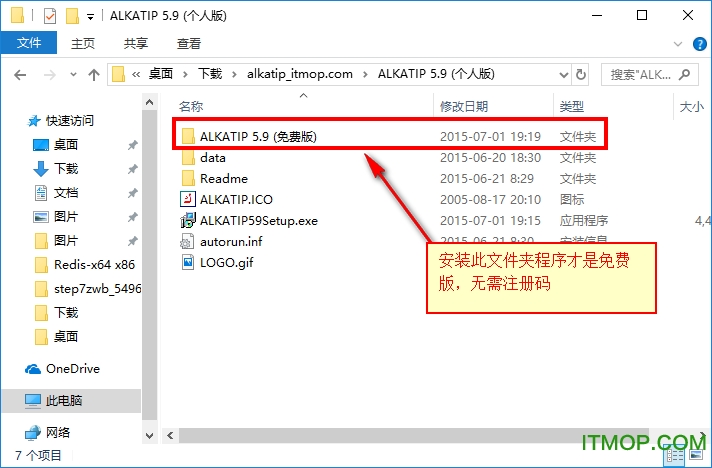The width and height of the screenshot is (712, 468).
Task: Switch to the 共享 ribbon tab
Action: pyautogui.click(x=136, y=44)
